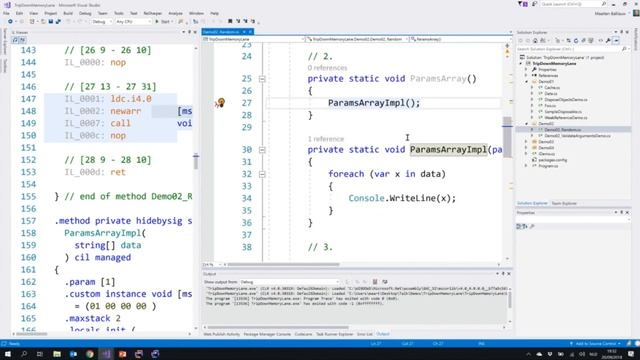Open the project scope dropdown in navigation bar

pyautogui.click(x=254, y=39)
